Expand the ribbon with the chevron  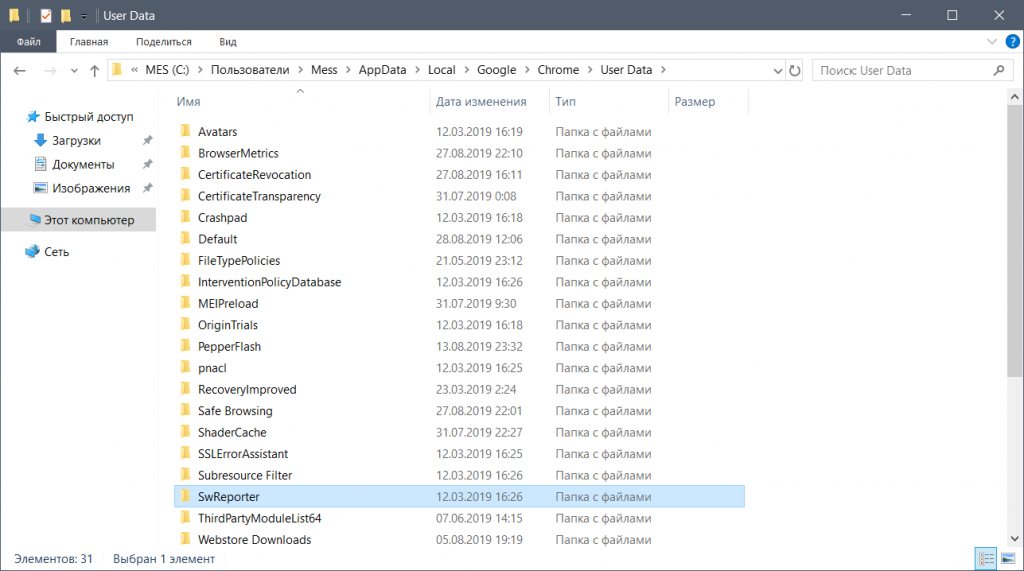(991, 42)
